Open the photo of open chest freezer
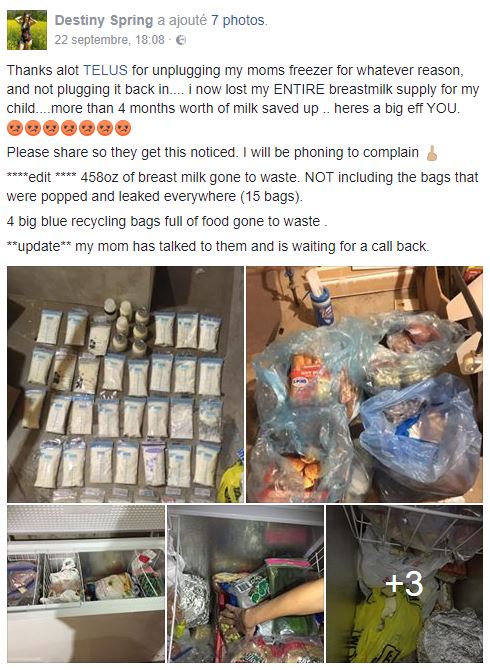Viewport: 490px width, 670px height. click(86, 584)
